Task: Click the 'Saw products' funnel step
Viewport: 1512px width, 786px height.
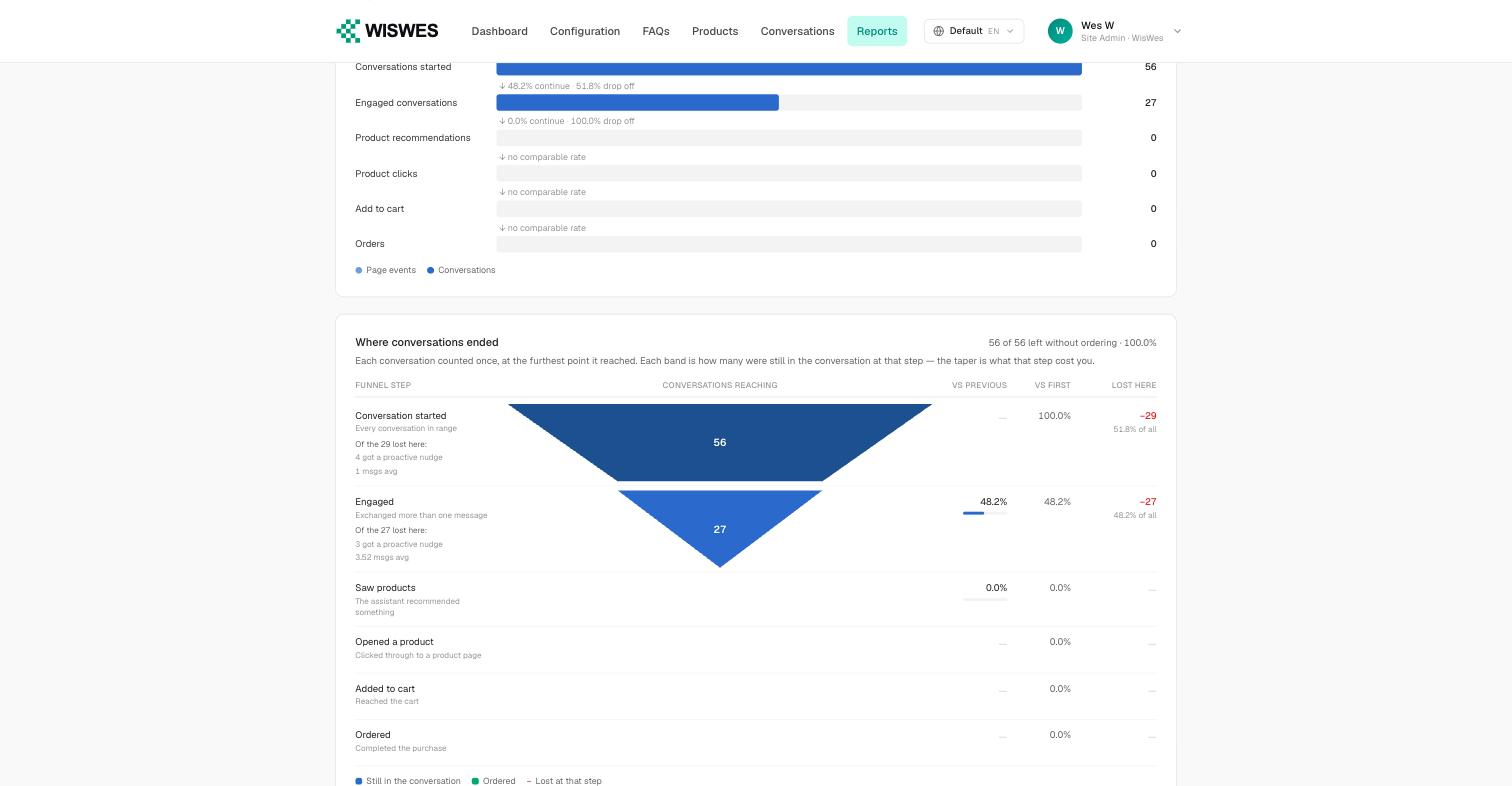Action: (385, 588)
